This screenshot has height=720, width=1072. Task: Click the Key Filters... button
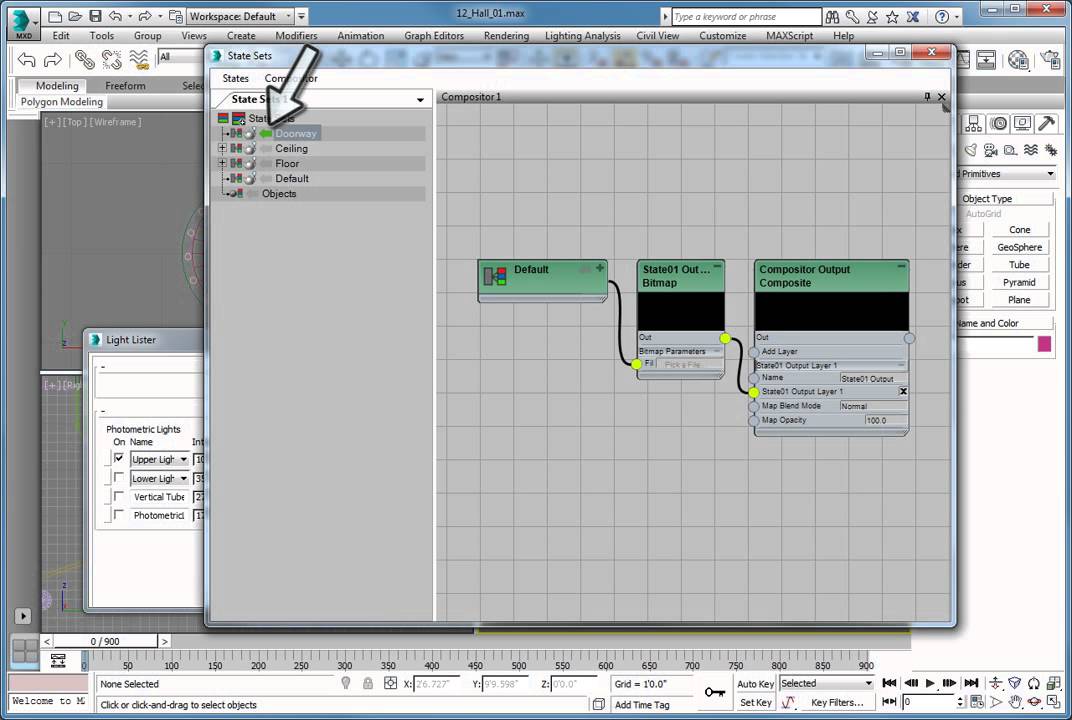tap(837, 702)
